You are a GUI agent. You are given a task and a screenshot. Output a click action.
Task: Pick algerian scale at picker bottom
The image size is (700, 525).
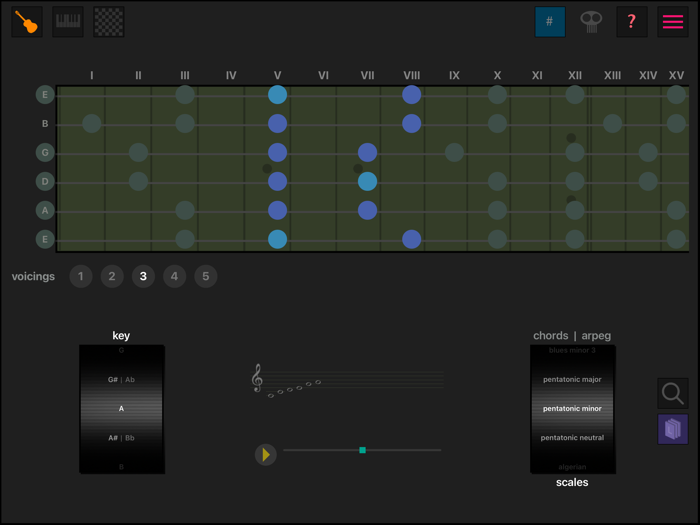572,467
